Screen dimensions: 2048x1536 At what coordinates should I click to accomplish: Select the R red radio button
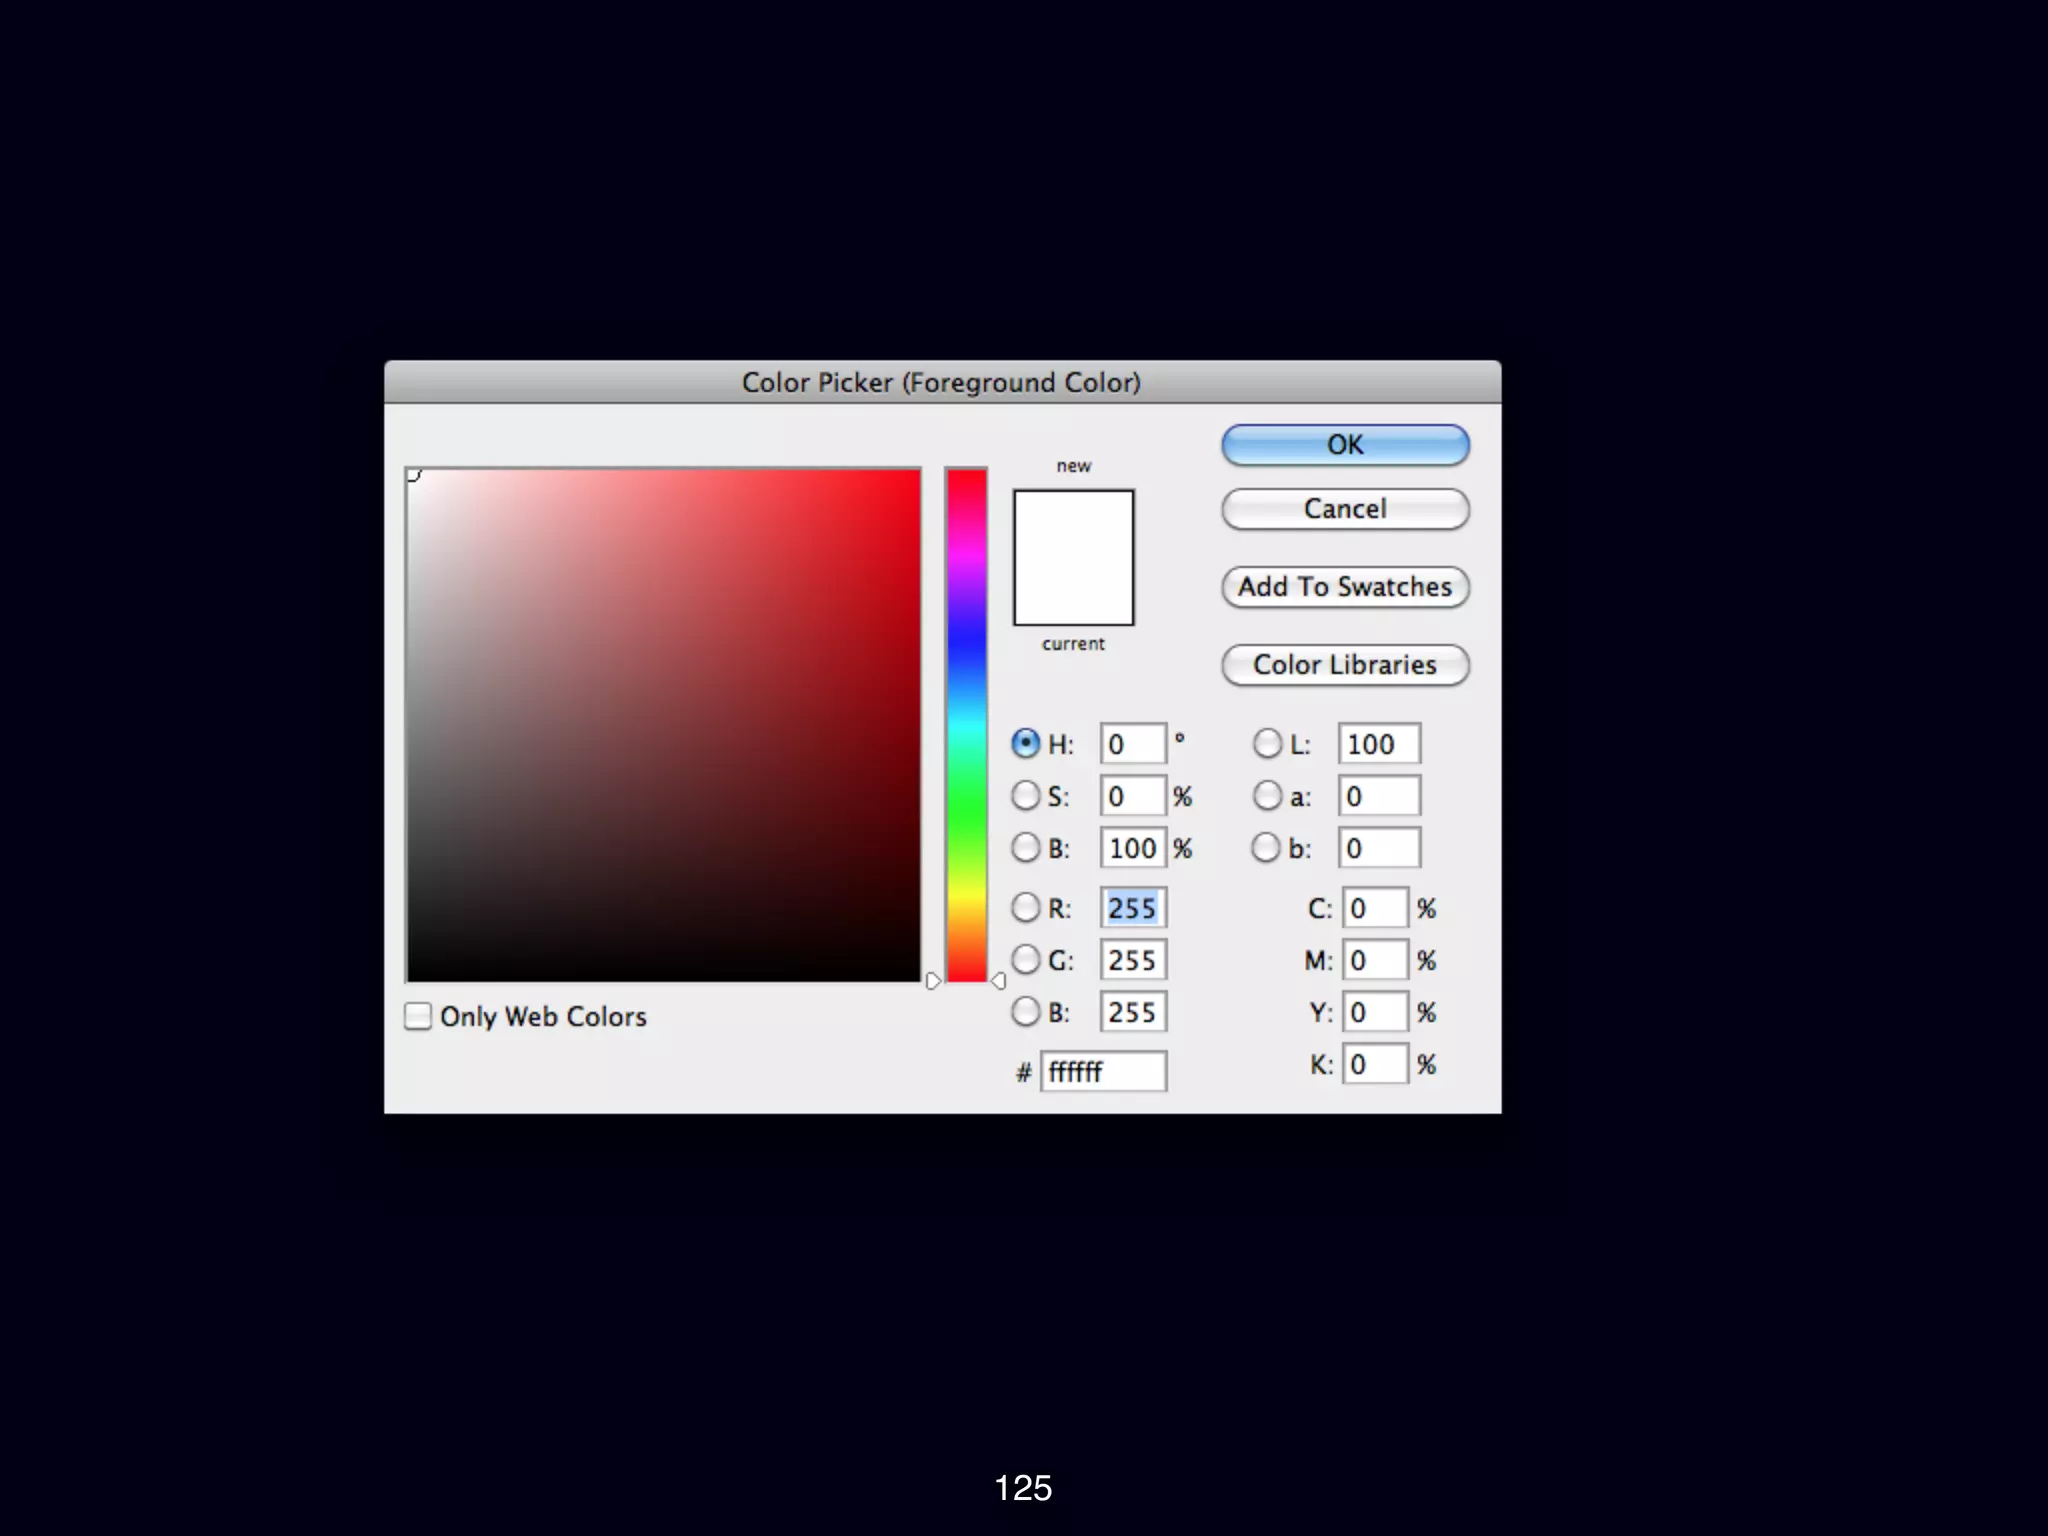point(1026,908)
